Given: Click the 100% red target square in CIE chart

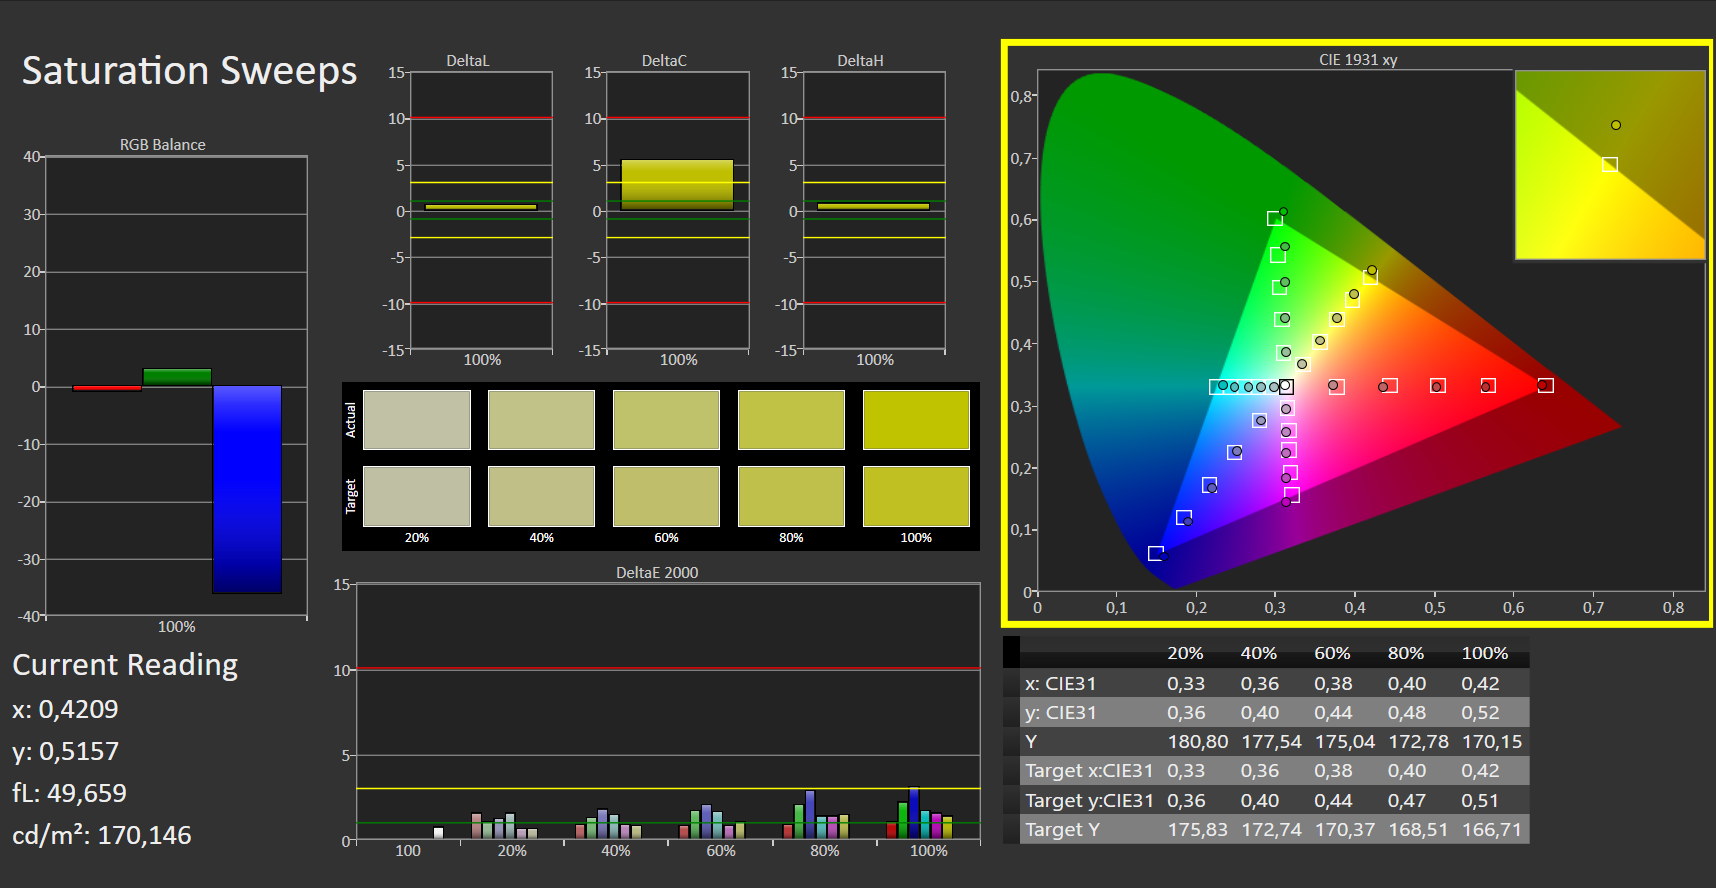Looking at the screenshot, I should [1546, 386].
